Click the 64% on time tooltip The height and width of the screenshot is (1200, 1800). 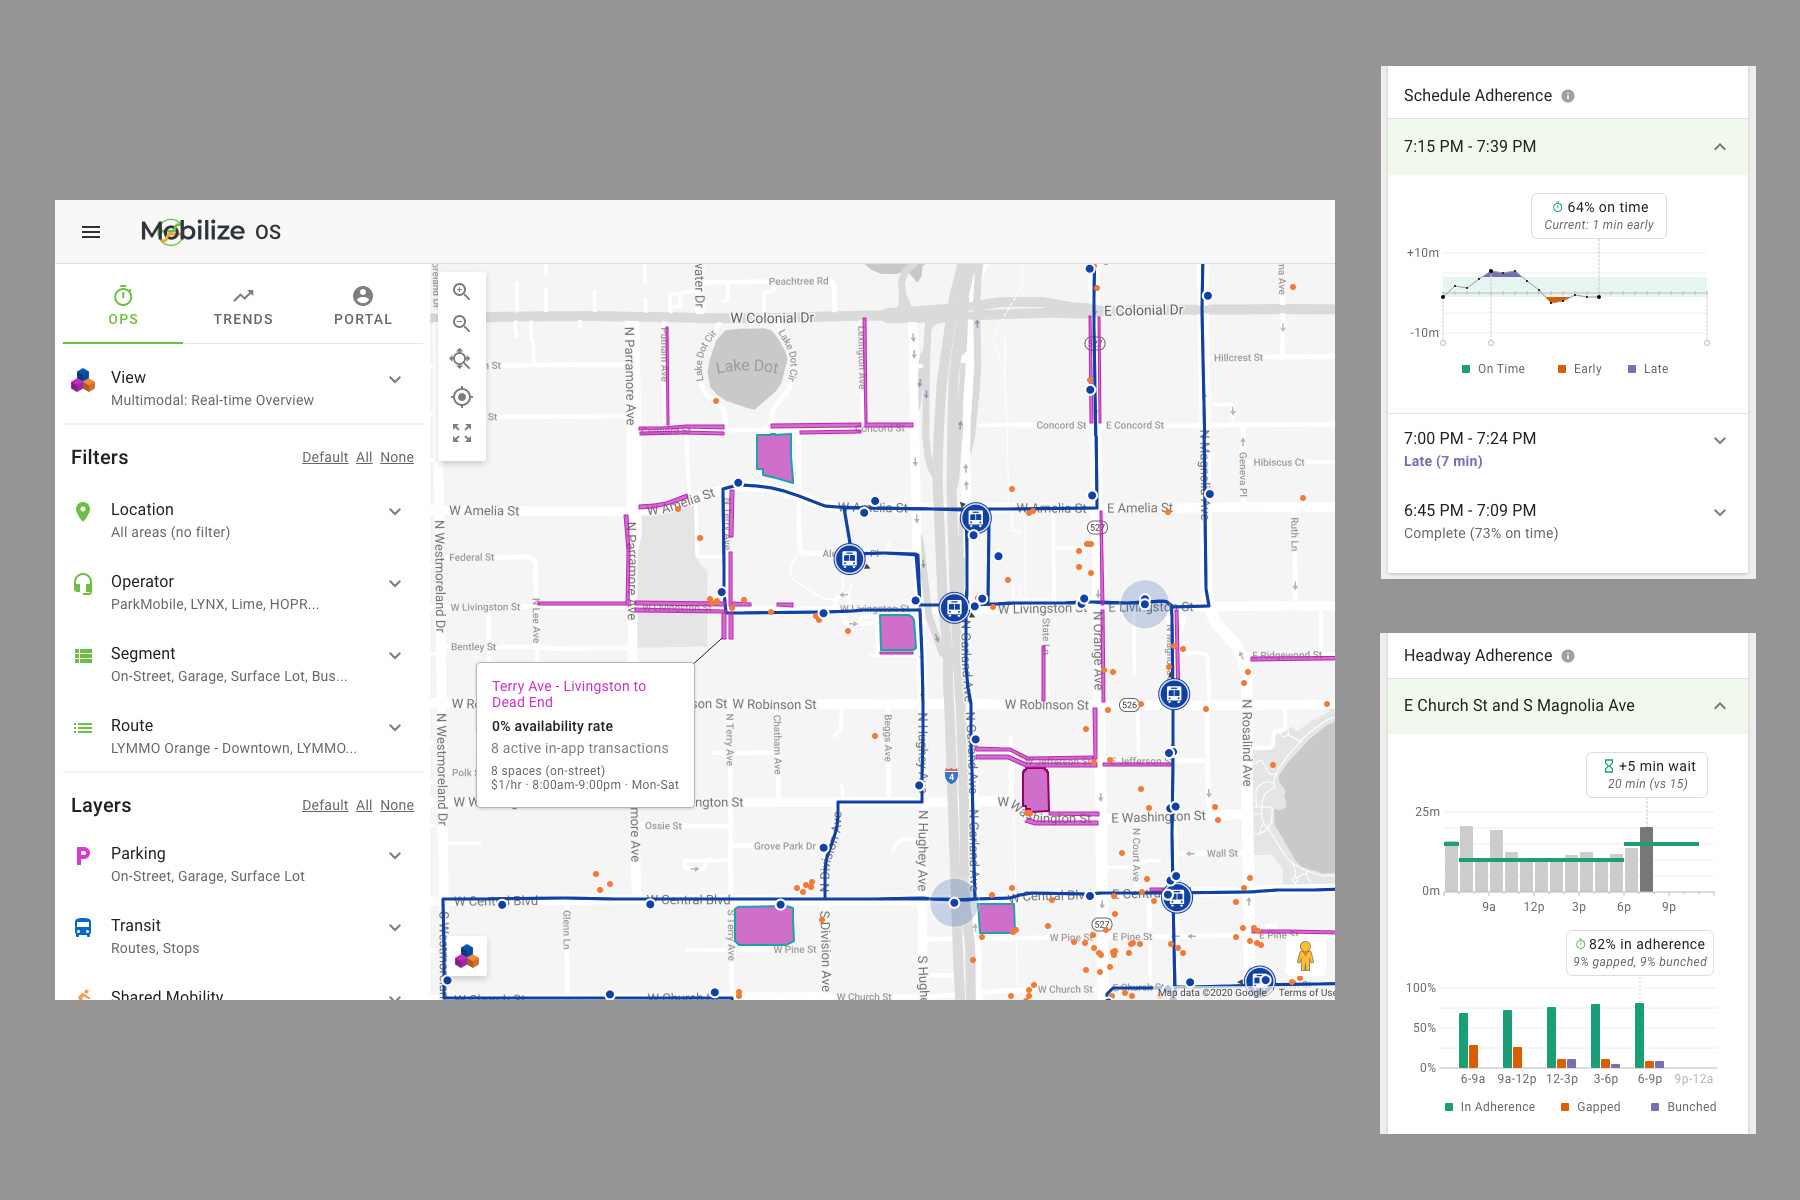(x=1599, y=215)
